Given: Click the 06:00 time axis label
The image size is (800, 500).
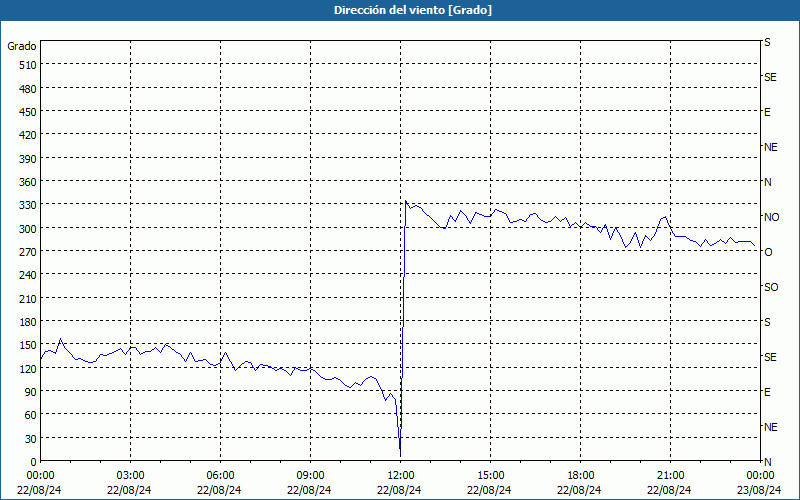Looking at the screenshot, I should [x=220, y=476].
